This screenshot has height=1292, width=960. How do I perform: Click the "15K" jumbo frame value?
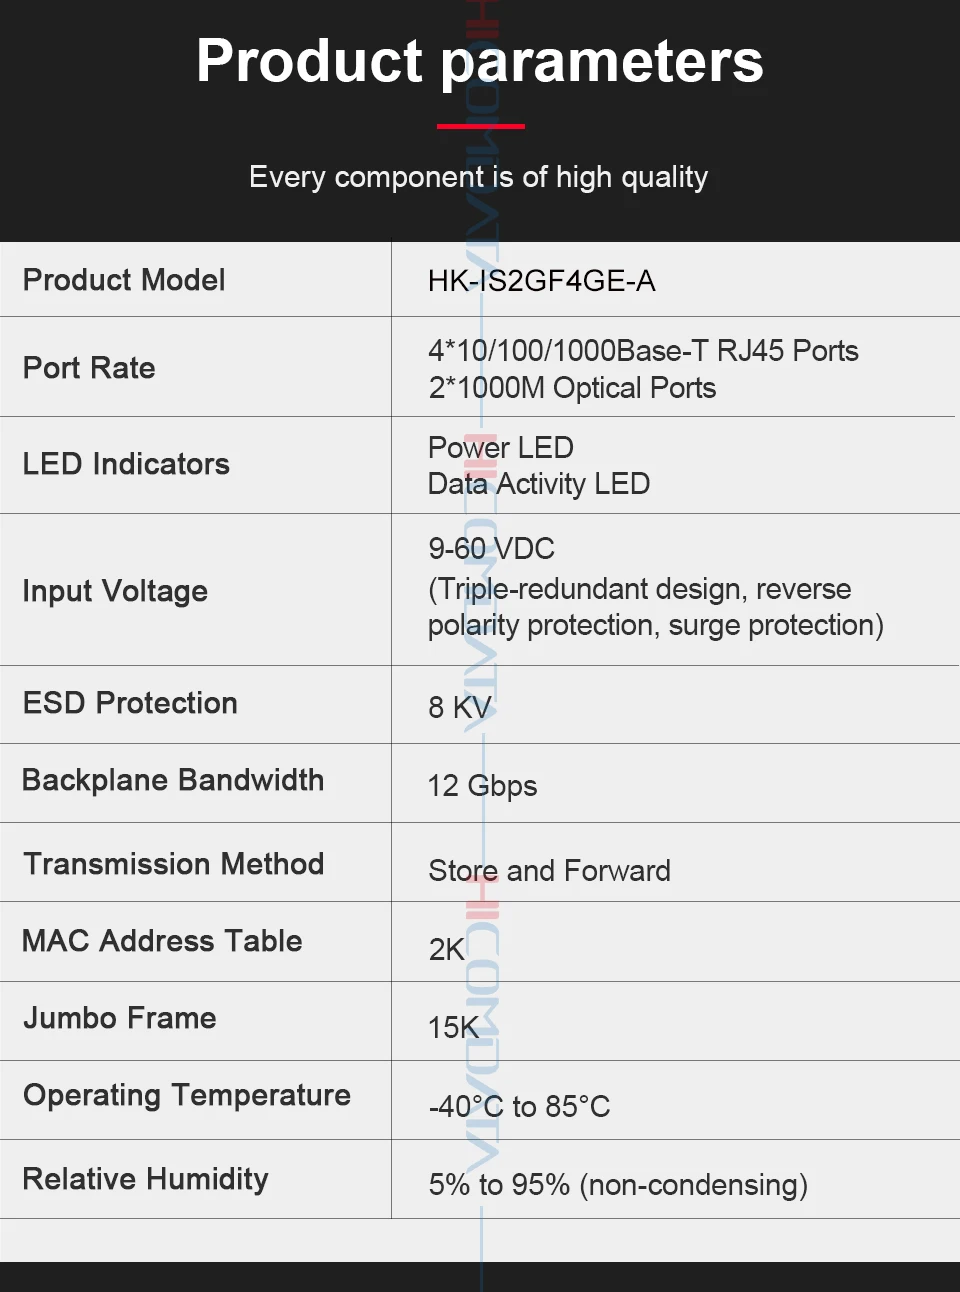click(453, 1028)
